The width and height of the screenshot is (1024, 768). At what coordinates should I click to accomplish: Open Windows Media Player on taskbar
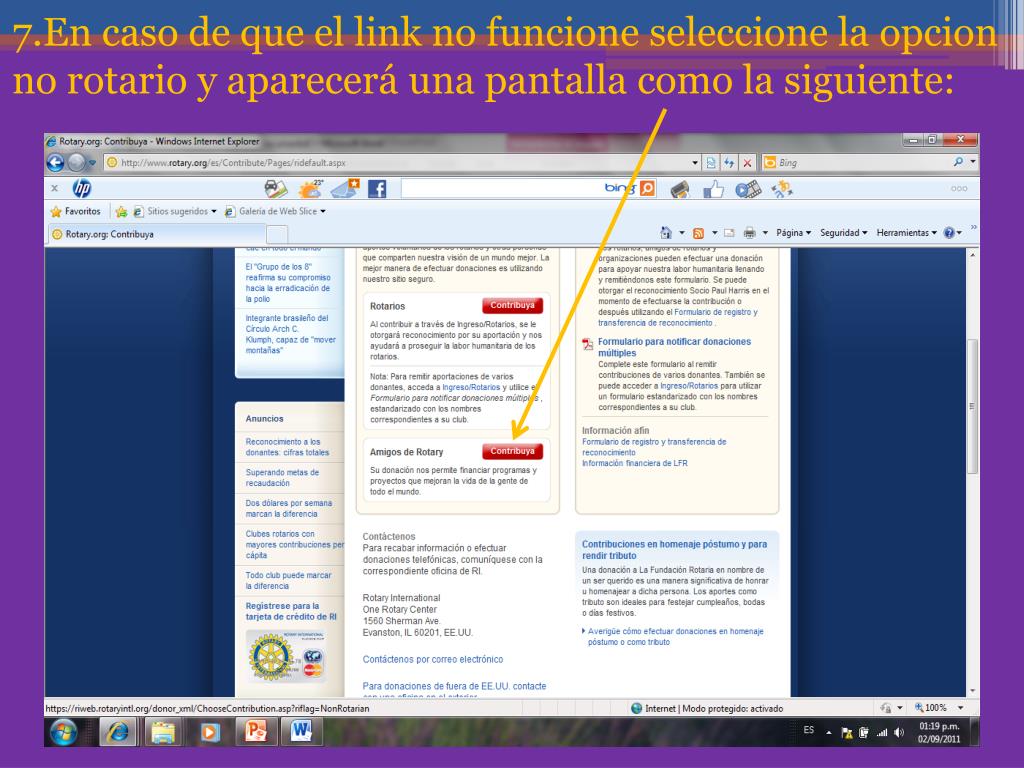click(210, 732)
